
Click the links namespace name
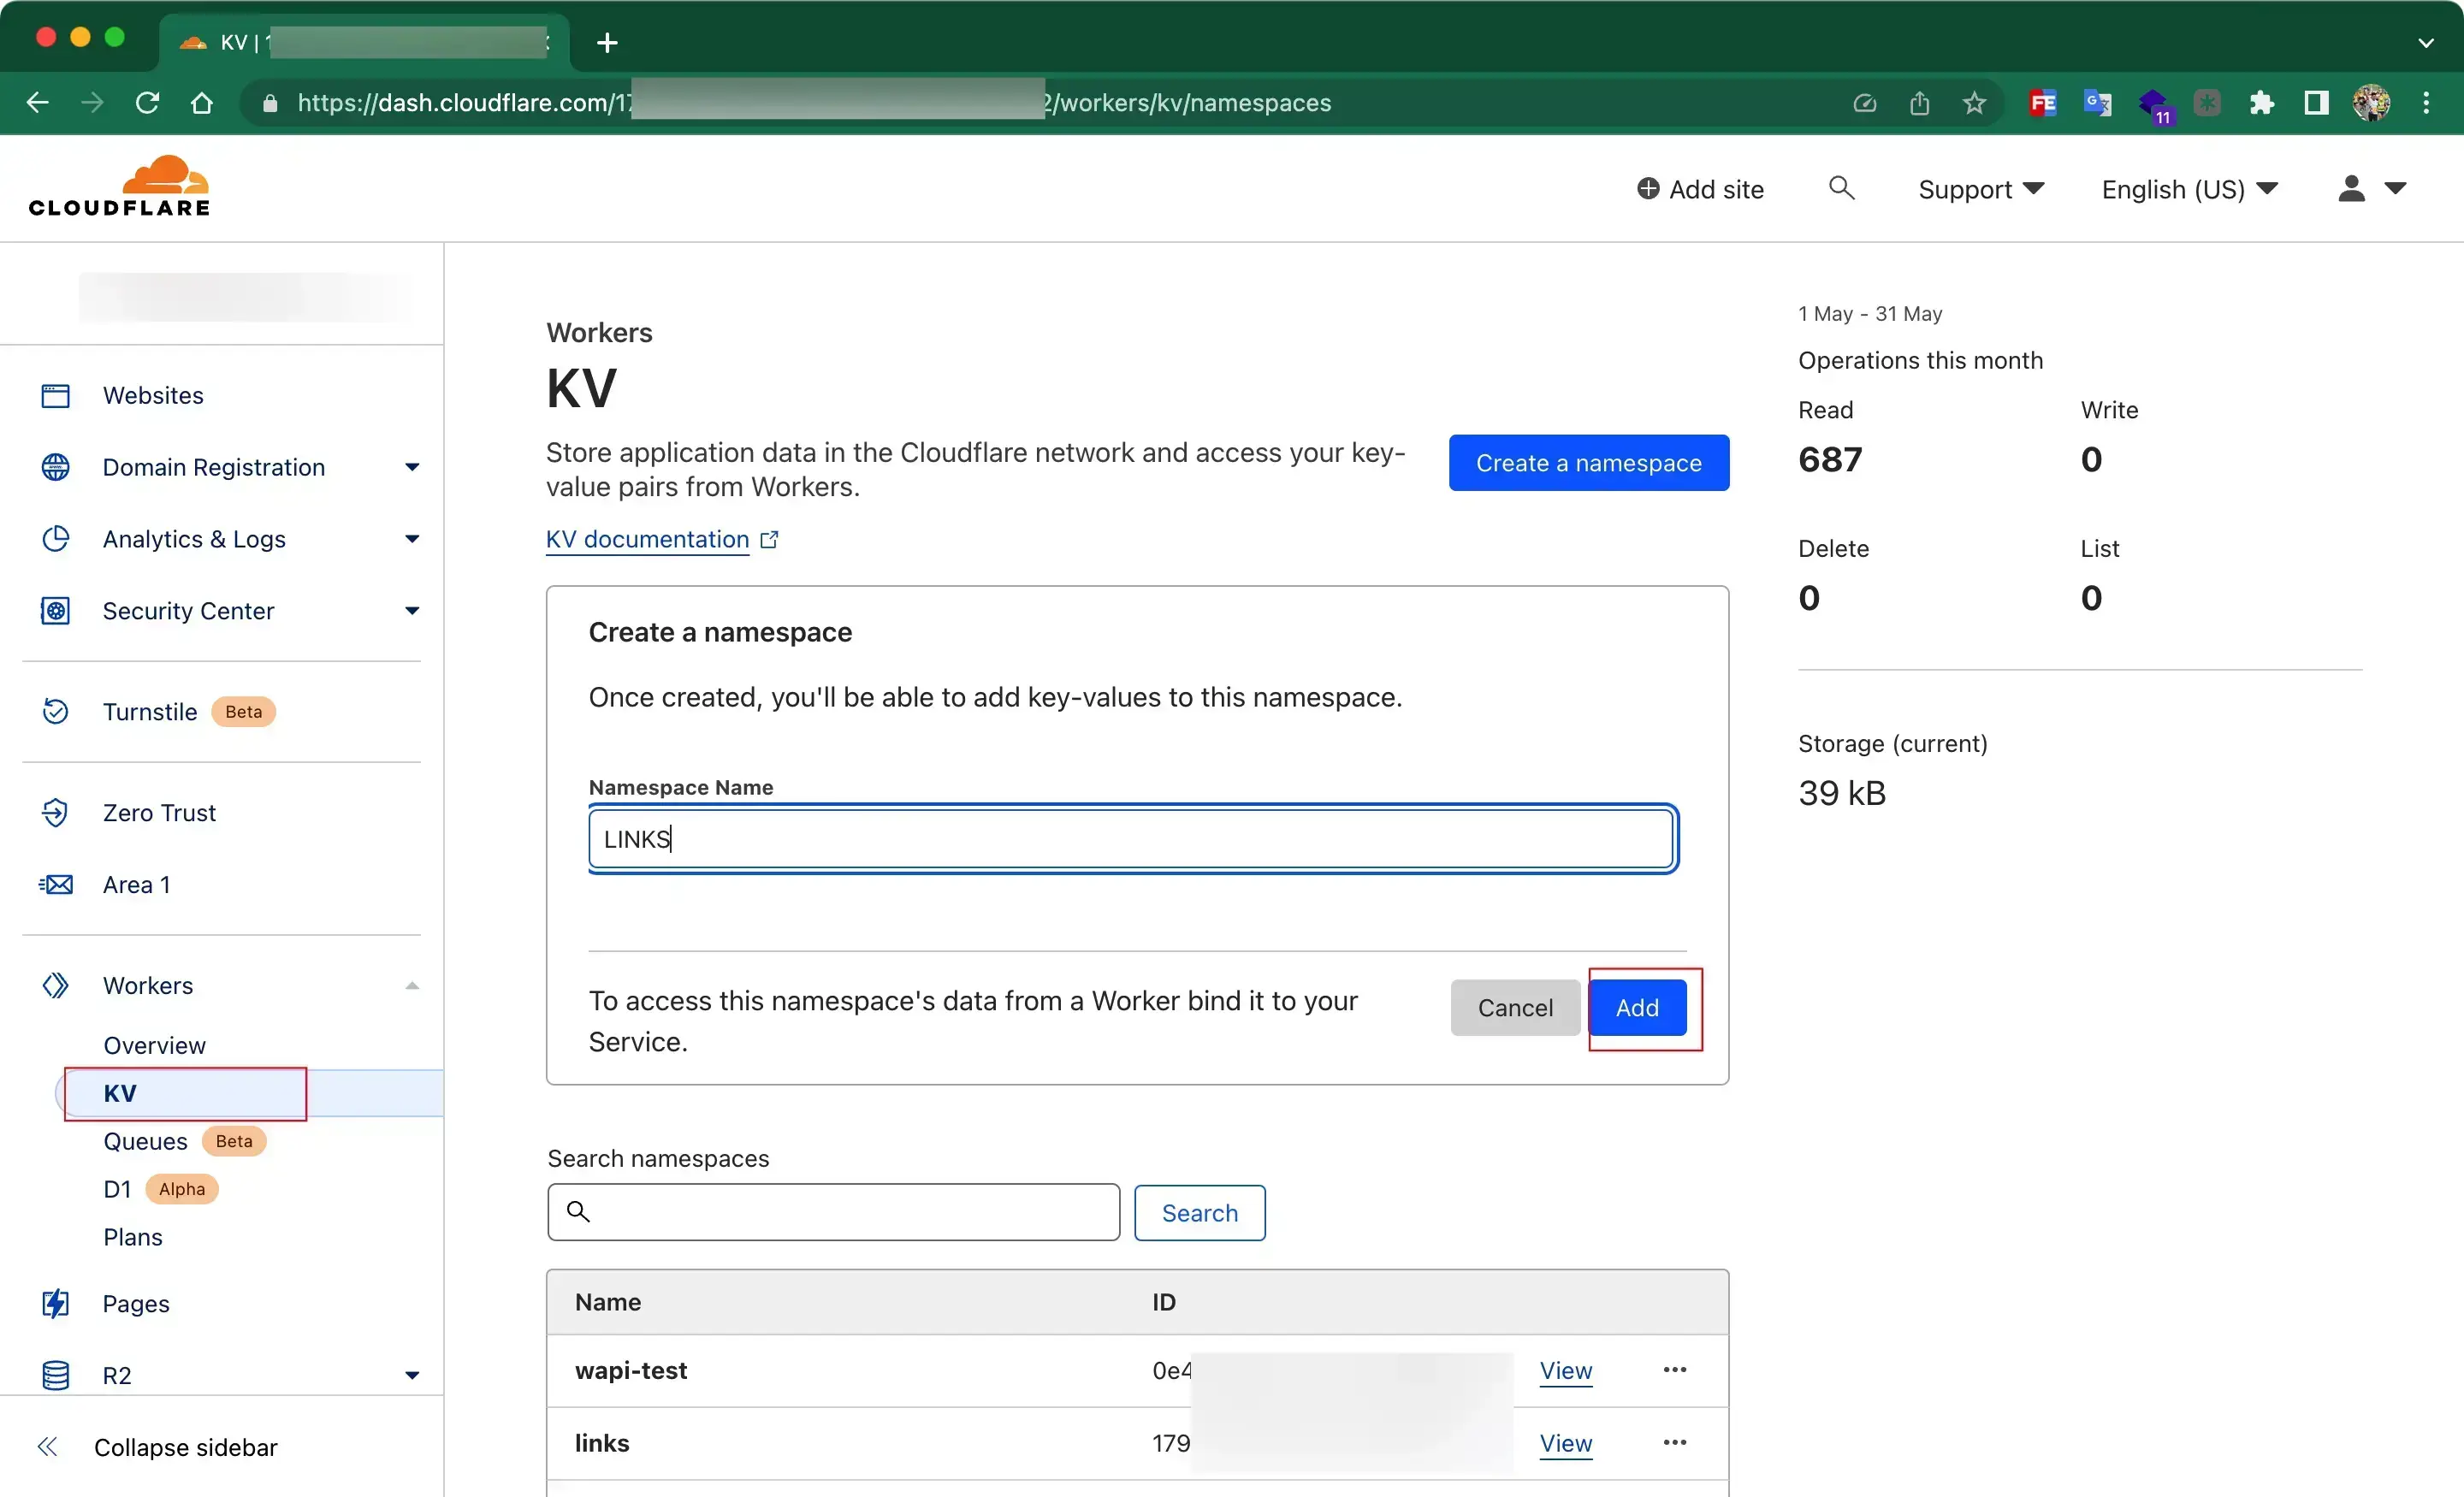pyautogui.click(x=602, y=1443)
